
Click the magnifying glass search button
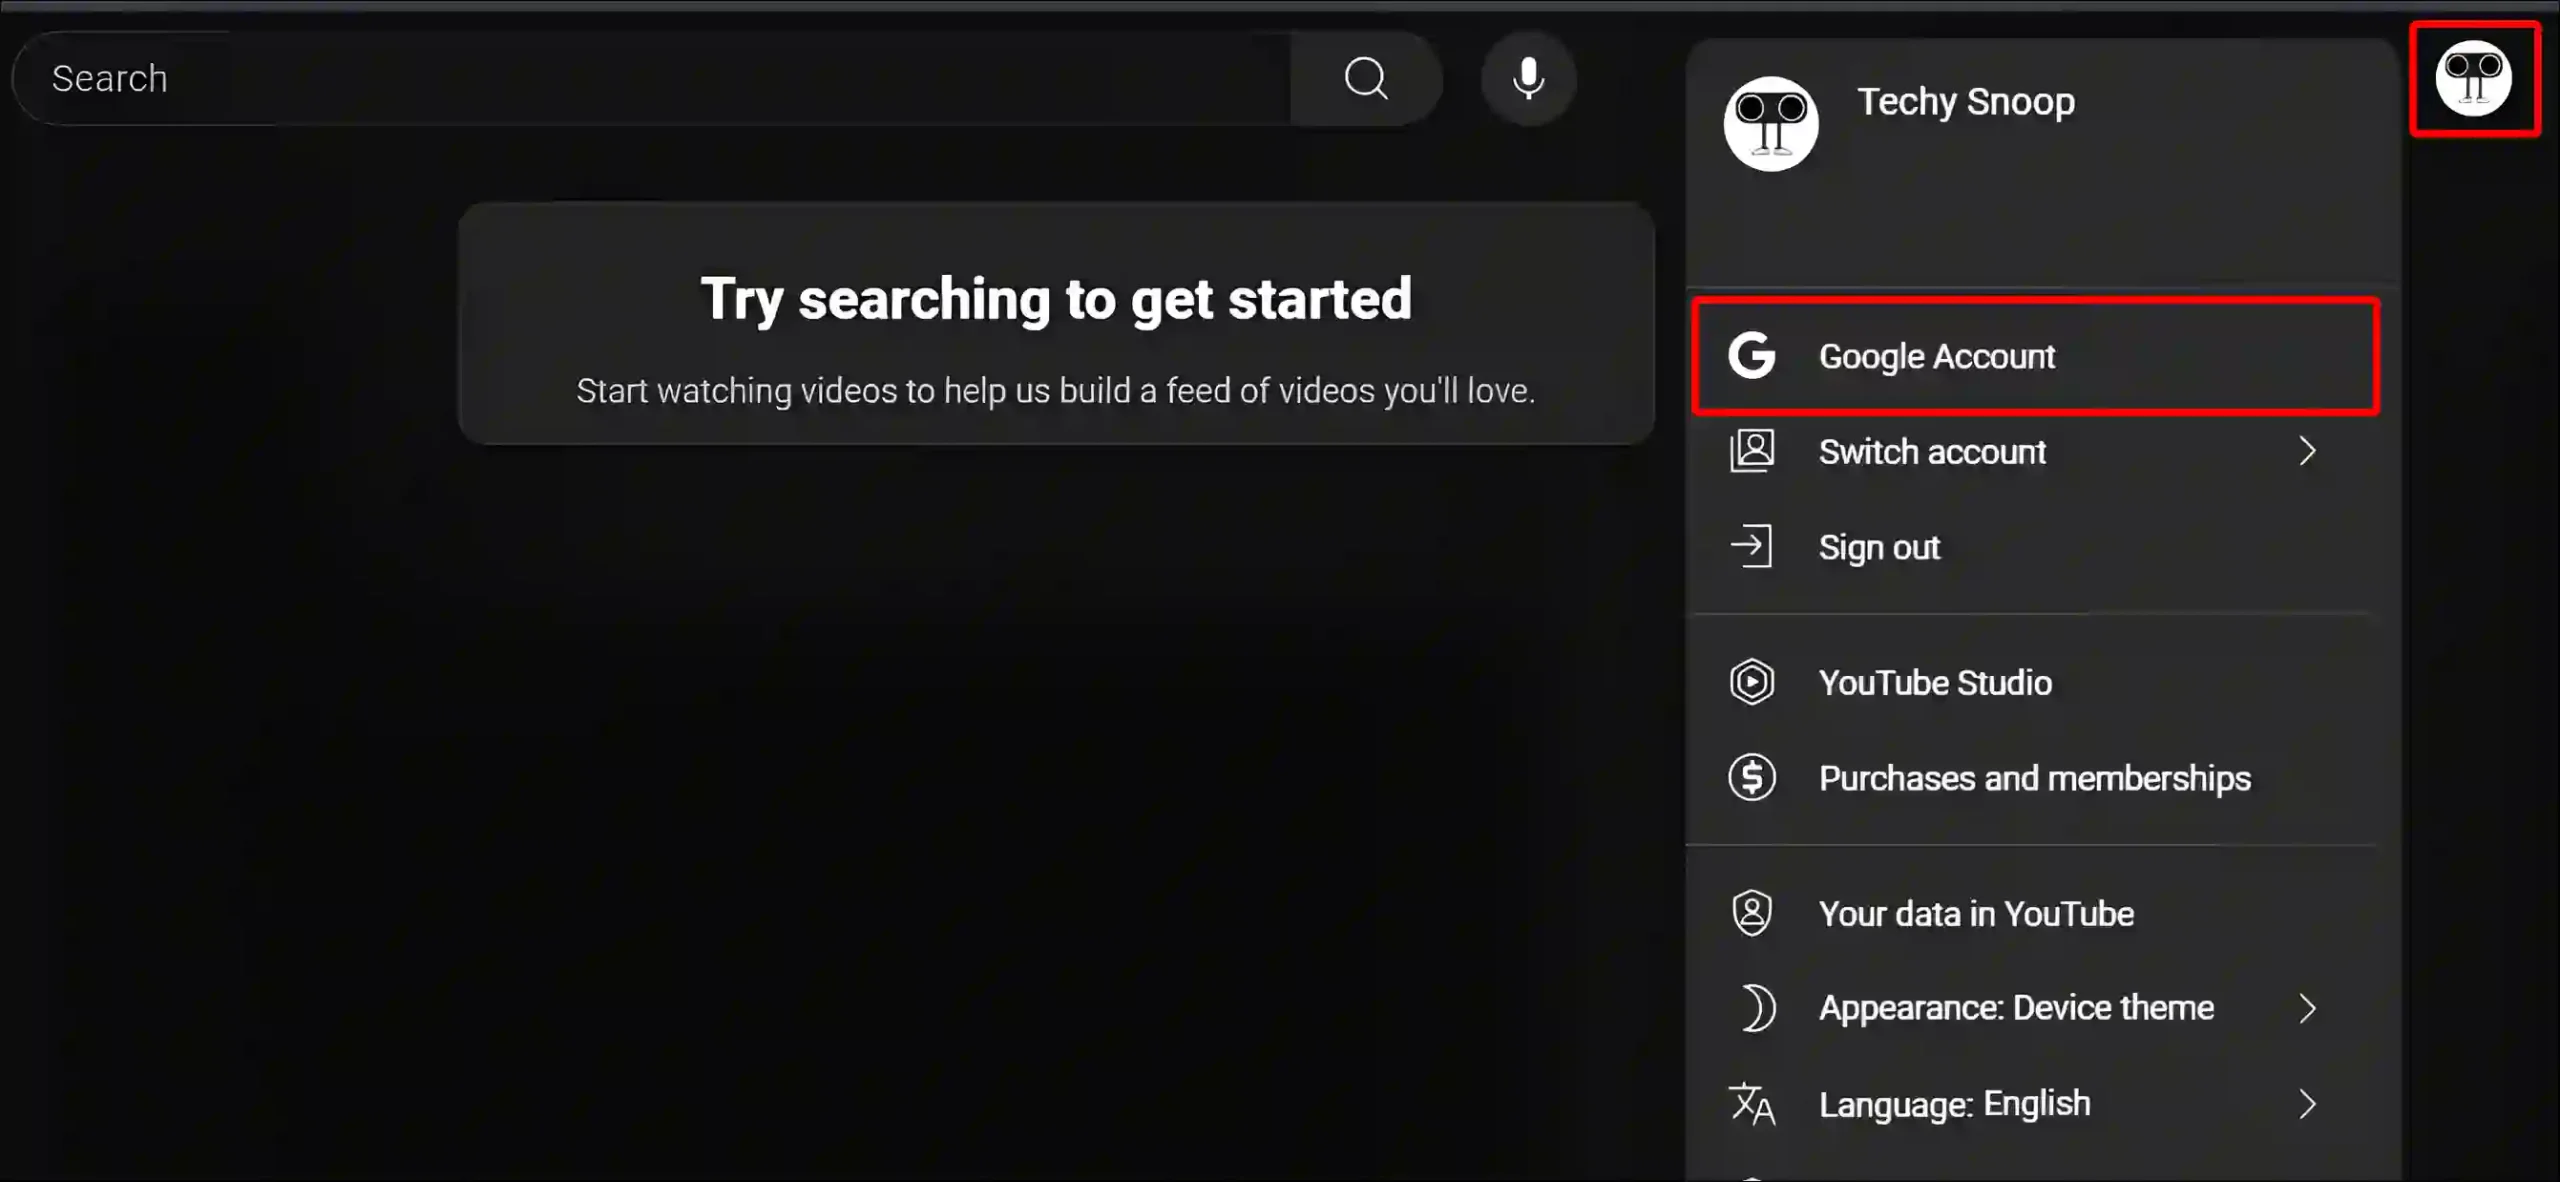point(1366,78)
